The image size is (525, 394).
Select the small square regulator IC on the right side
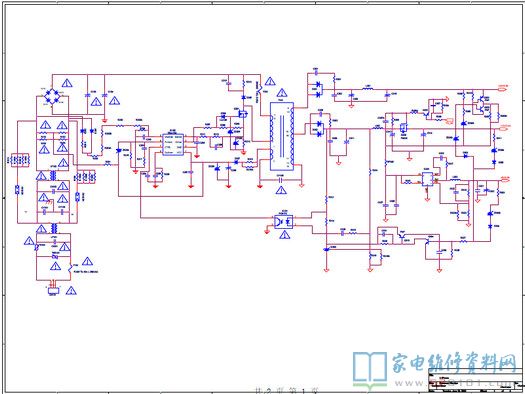(427, 179)
